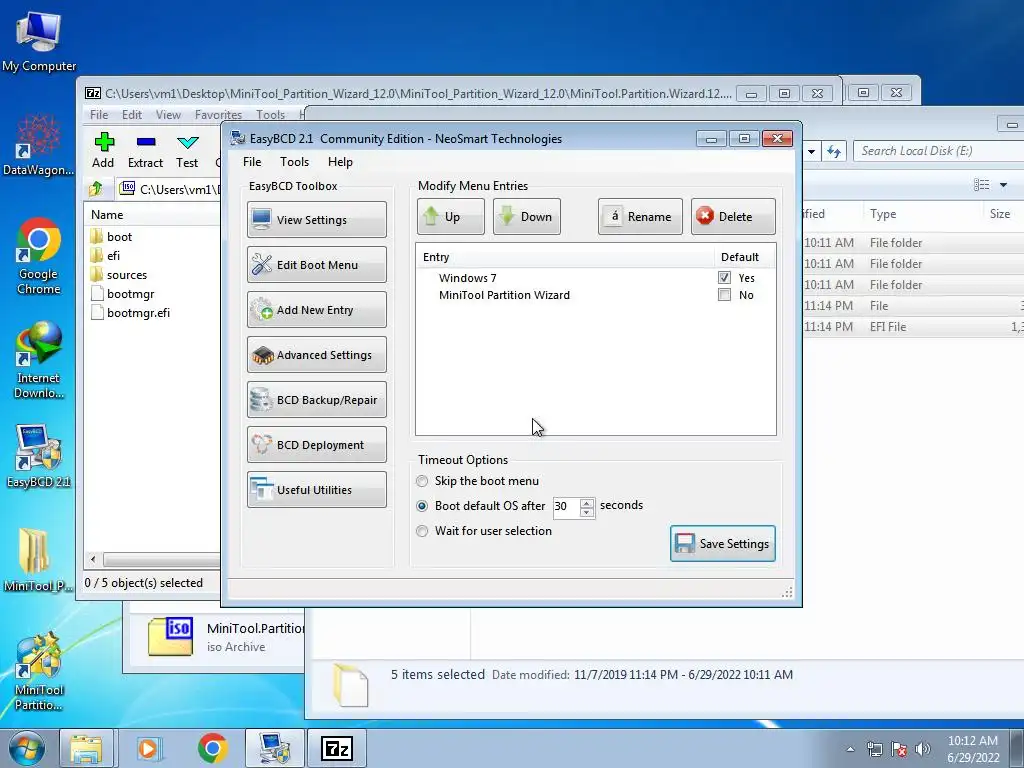The height and width of the screenshot is (768, 1024).
Task: Open MiniTool Partition desktop shortcut
Action: 39,671
